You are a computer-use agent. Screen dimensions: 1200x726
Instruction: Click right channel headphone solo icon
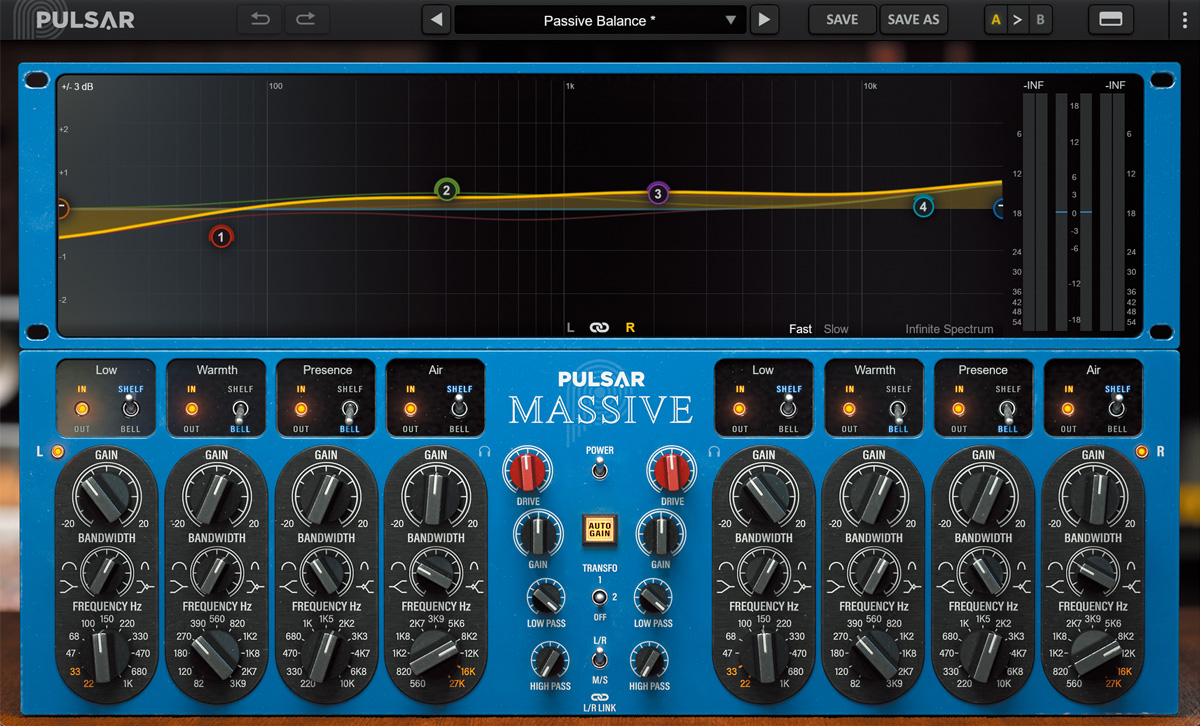(715, 452)
